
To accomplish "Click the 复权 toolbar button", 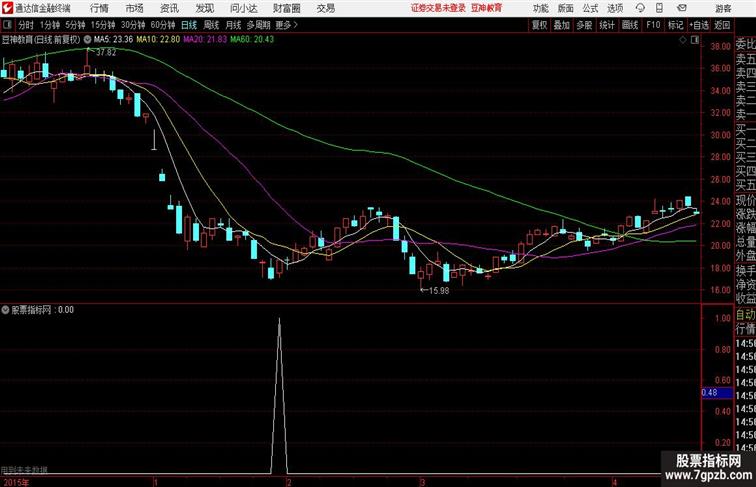I will (540, 25).
